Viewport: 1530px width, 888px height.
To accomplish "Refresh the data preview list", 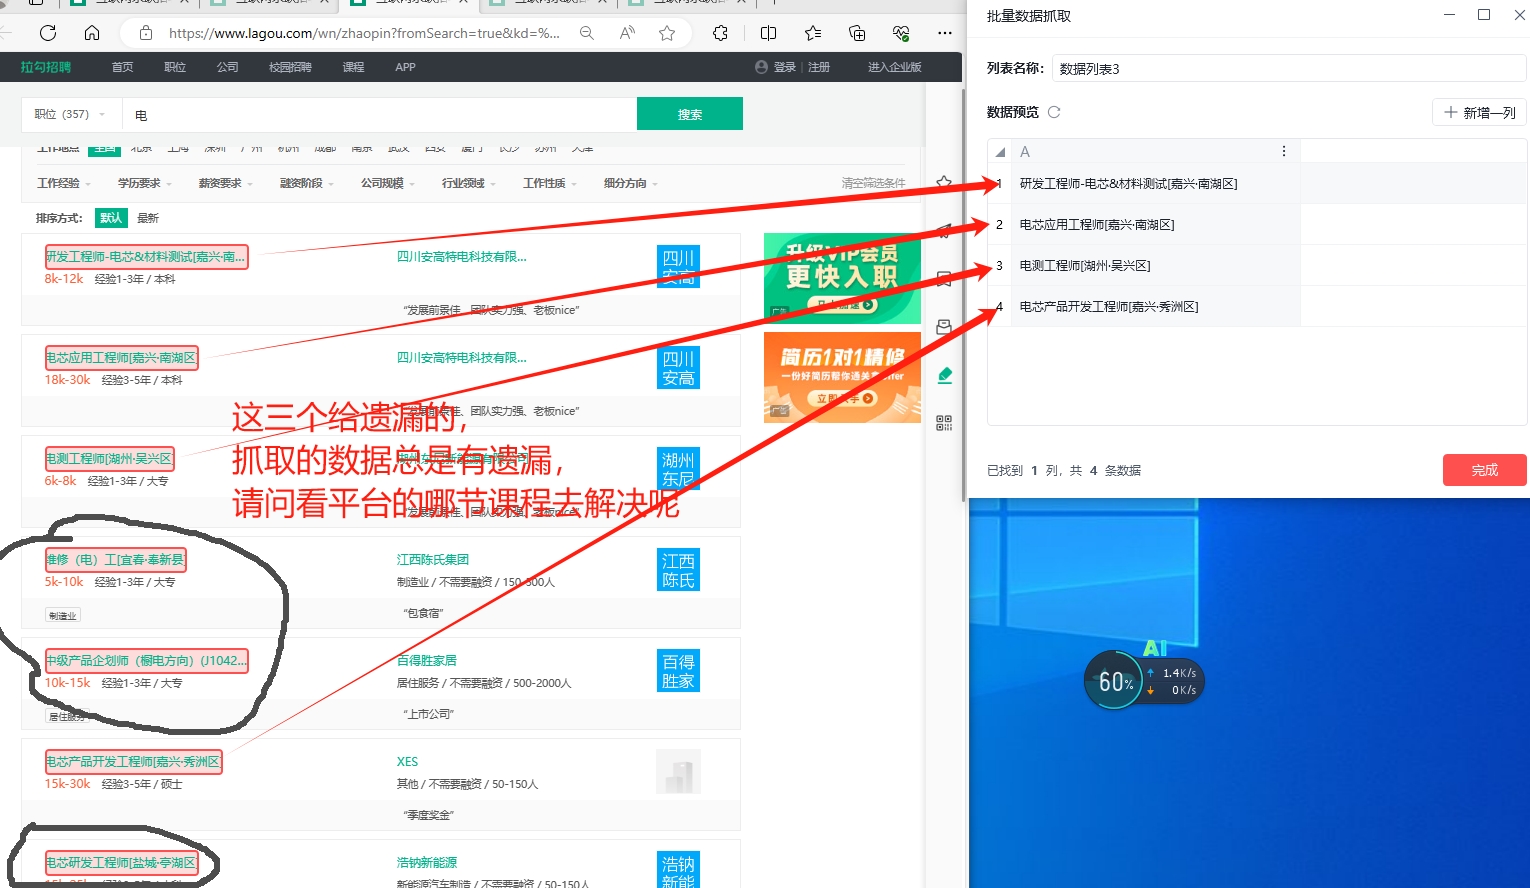I will point(1053,112).
